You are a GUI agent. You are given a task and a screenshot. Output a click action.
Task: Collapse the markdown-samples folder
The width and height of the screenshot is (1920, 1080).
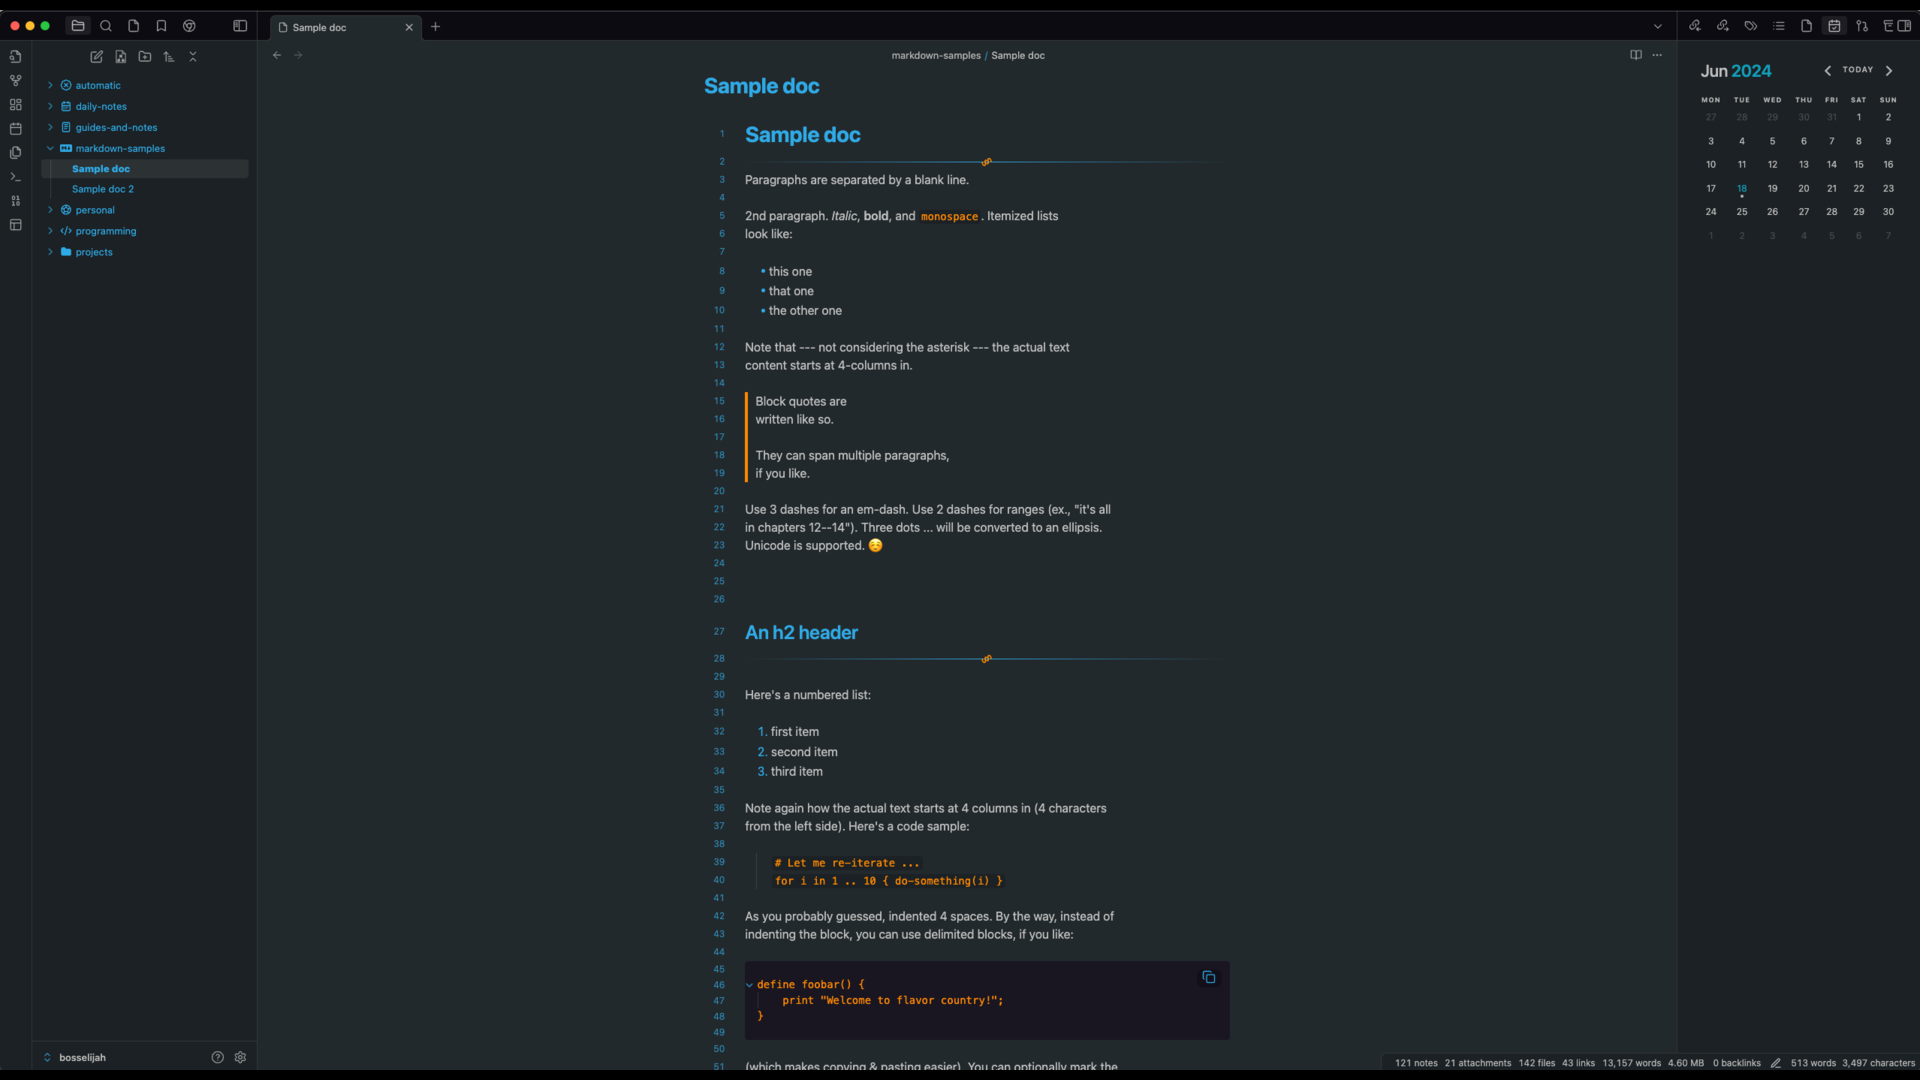(50, 148)
